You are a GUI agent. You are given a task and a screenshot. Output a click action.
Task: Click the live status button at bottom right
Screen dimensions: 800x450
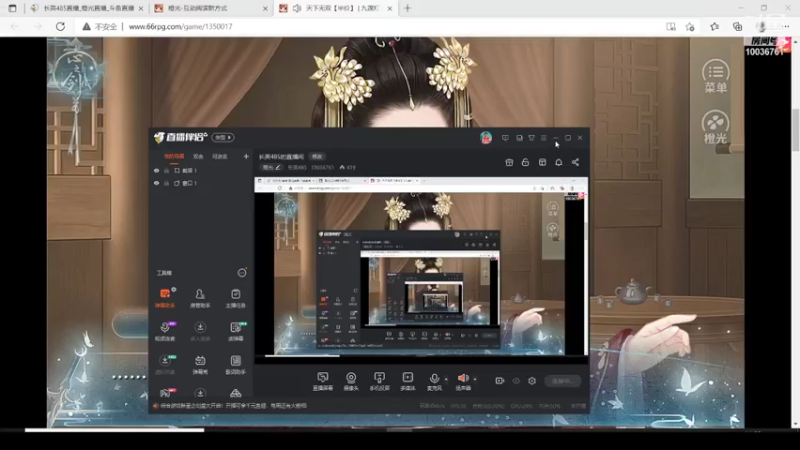pyautogui.click(x=563, y=381)
